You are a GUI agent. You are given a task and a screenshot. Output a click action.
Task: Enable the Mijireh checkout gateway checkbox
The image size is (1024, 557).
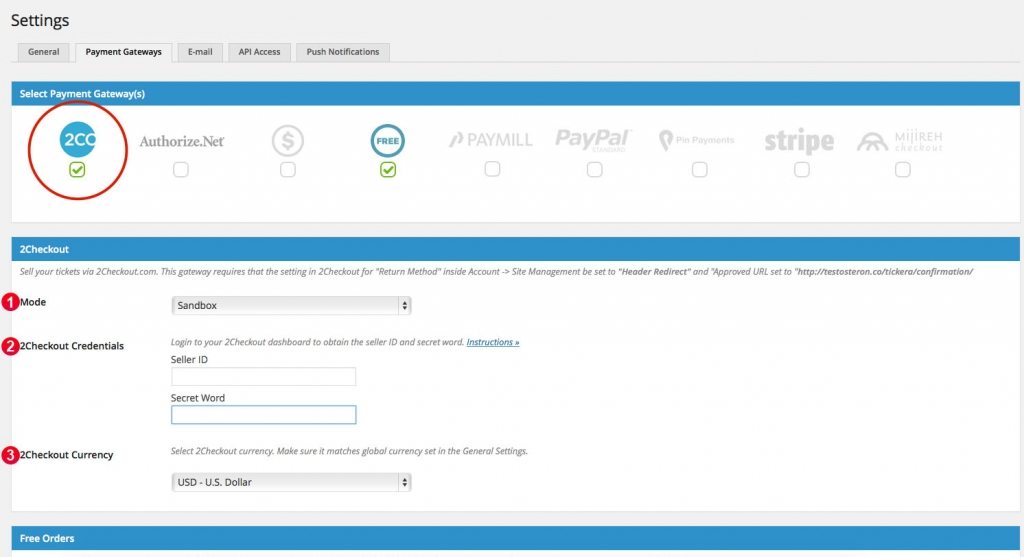pos(903,170)
